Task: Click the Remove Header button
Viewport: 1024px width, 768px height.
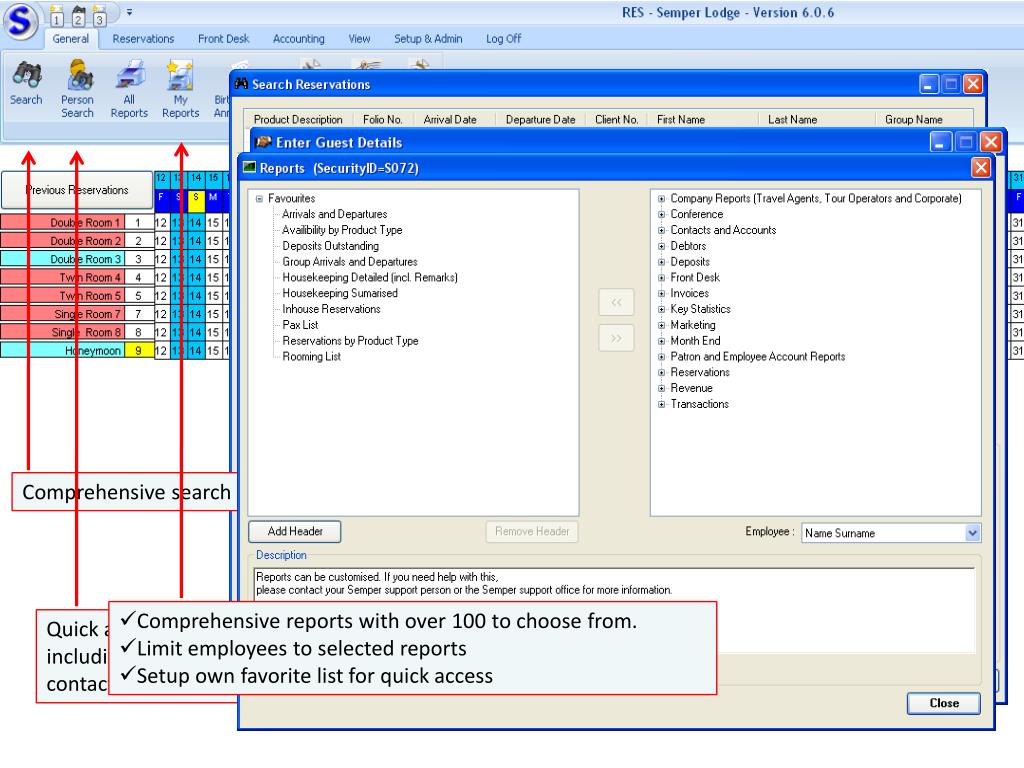Action: (x=532, y=531)
